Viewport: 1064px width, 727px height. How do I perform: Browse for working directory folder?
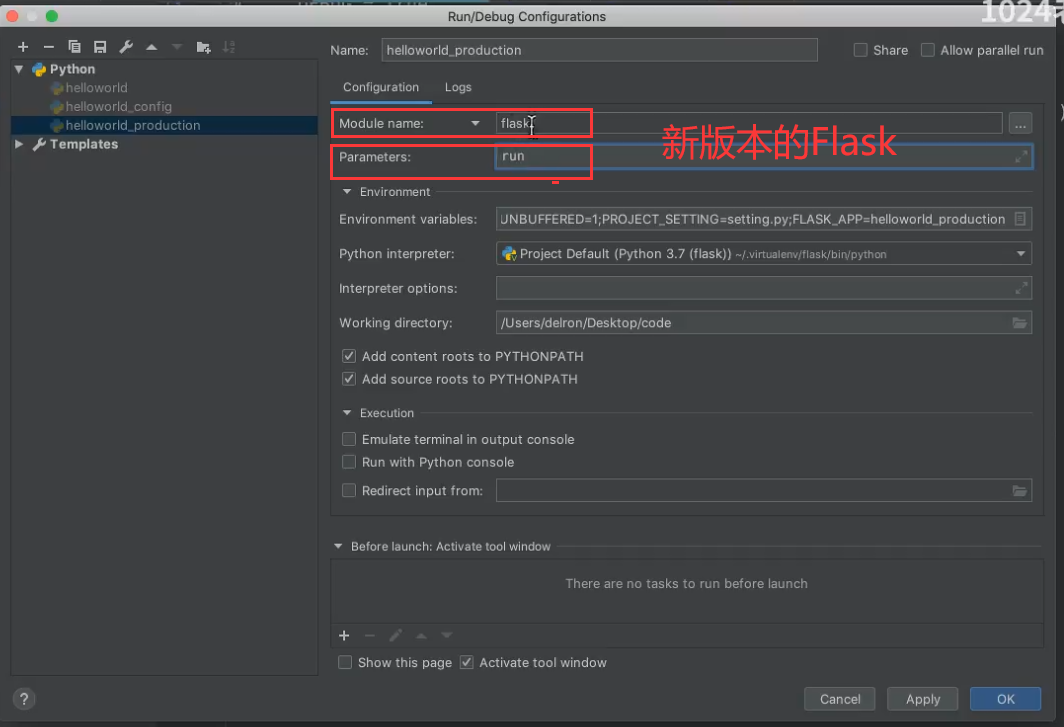coord(1019,323)
